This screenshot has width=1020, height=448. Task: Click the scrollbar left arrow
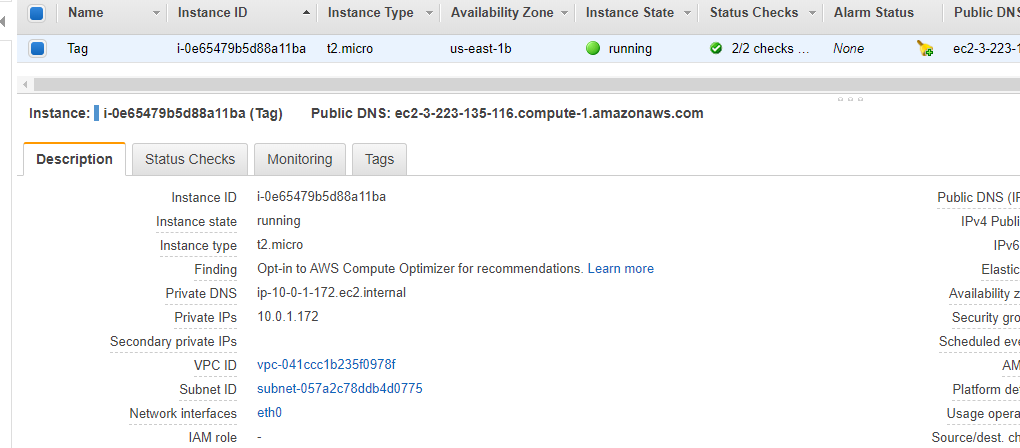point(25,85)
